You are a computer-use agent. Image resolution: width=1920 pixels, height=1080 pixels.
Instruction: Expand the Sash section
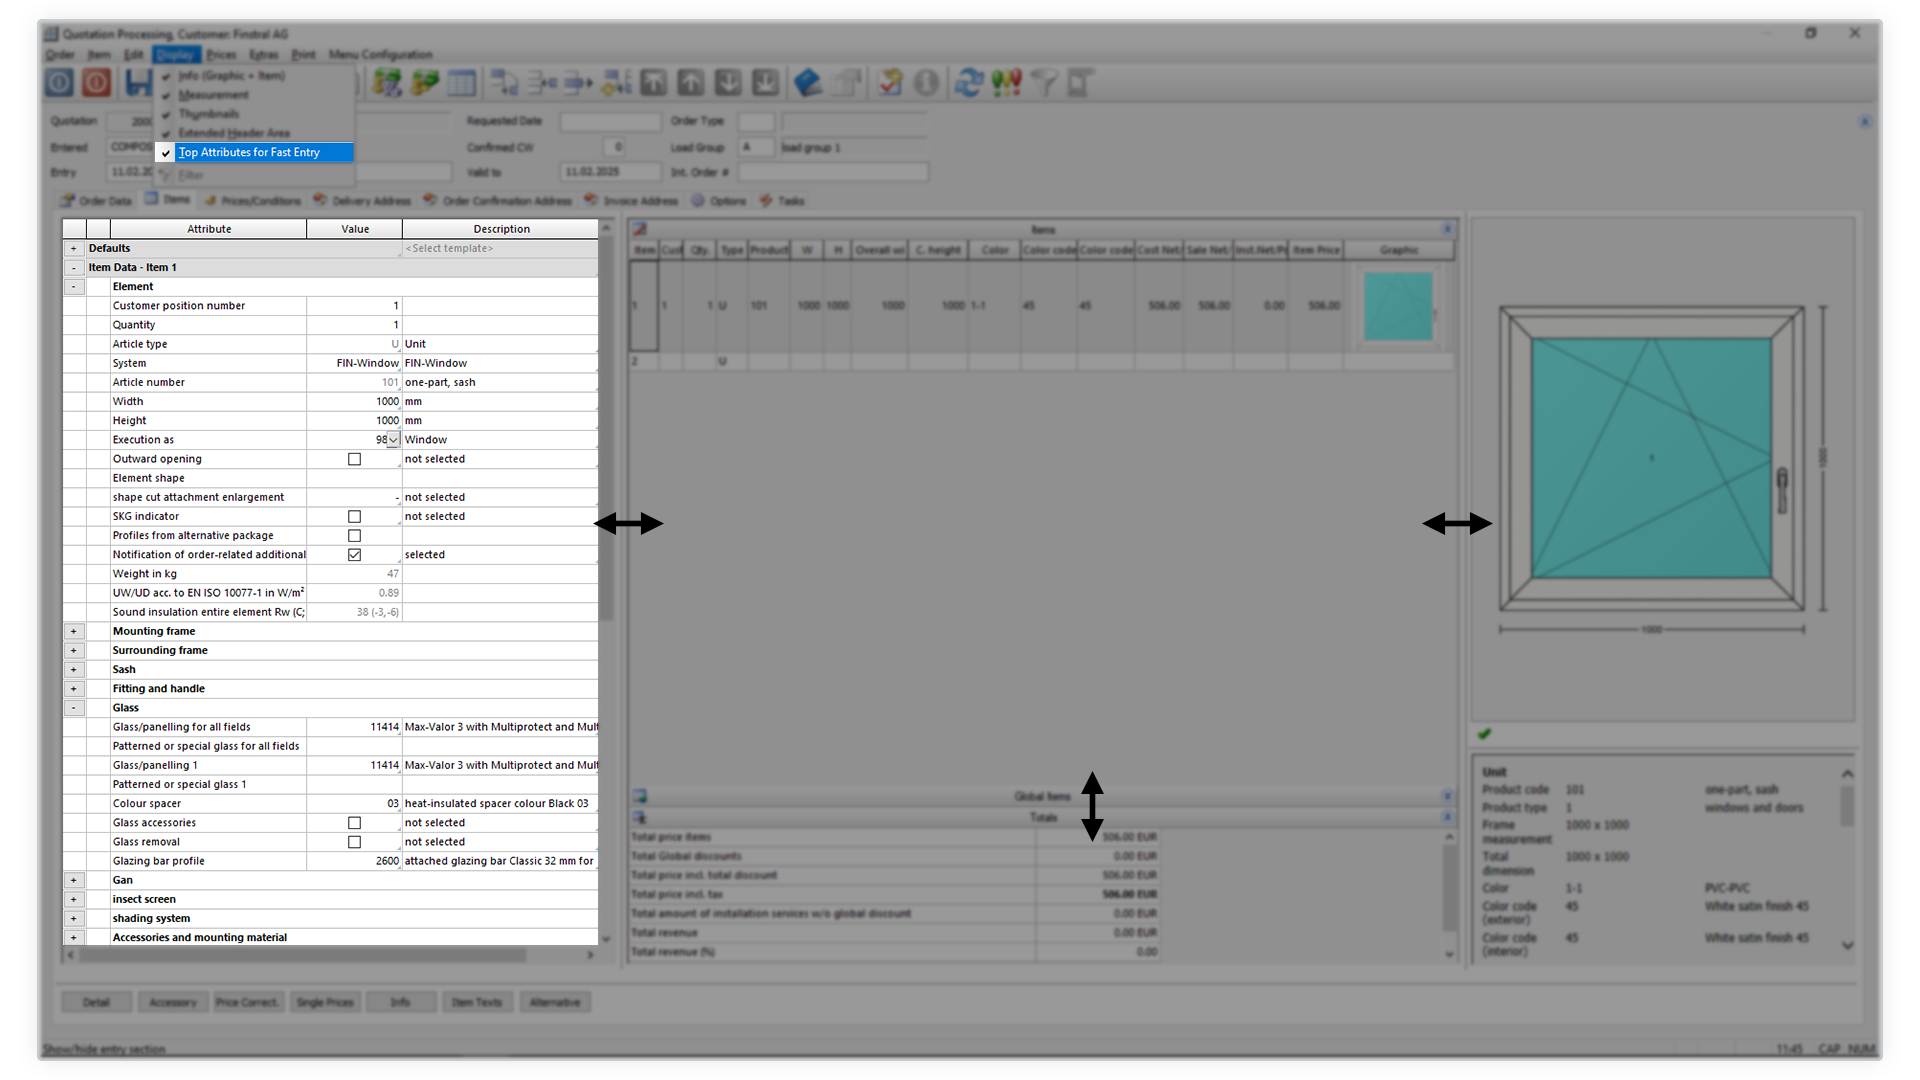pyautogui.click(x=73, y=669)
